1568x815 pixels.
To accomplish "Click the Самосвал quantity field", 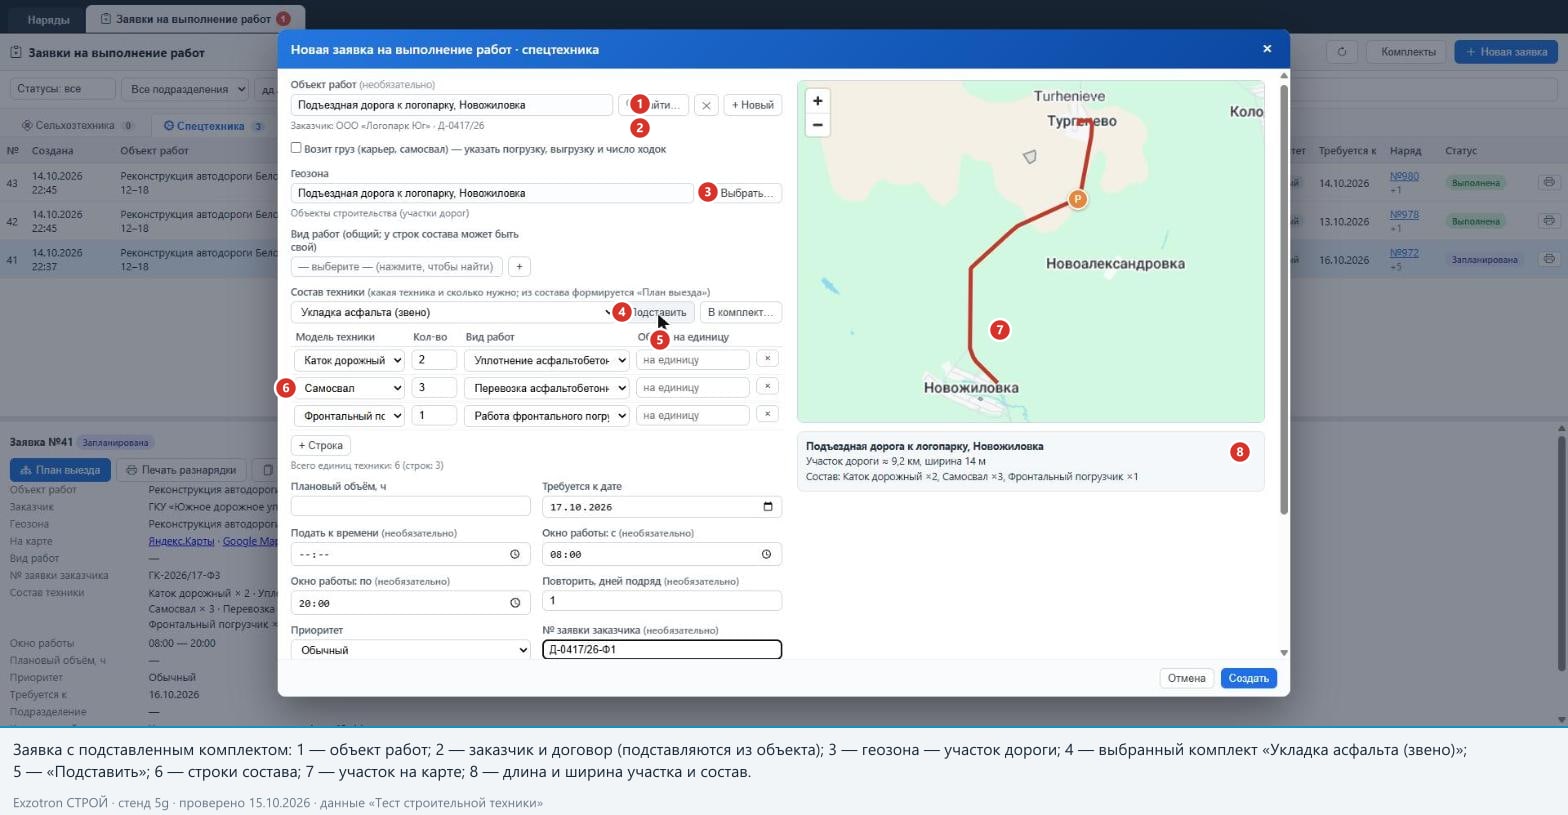I will [x=433, y=387].
